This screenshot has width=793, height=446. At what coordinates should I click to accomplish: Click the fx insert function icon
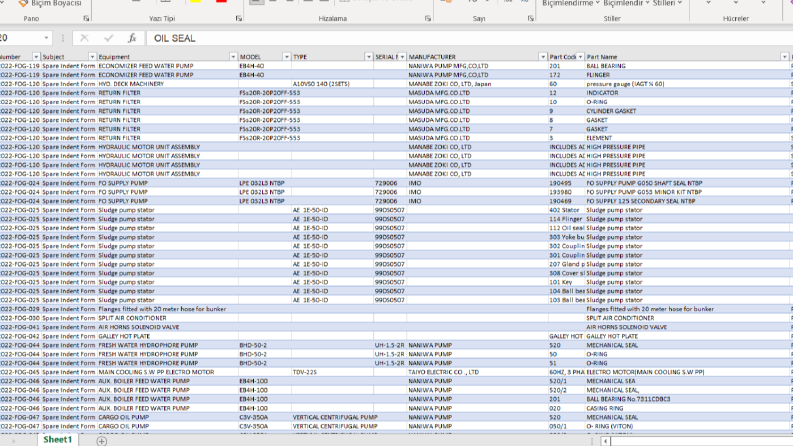click(x=132, y=38)
